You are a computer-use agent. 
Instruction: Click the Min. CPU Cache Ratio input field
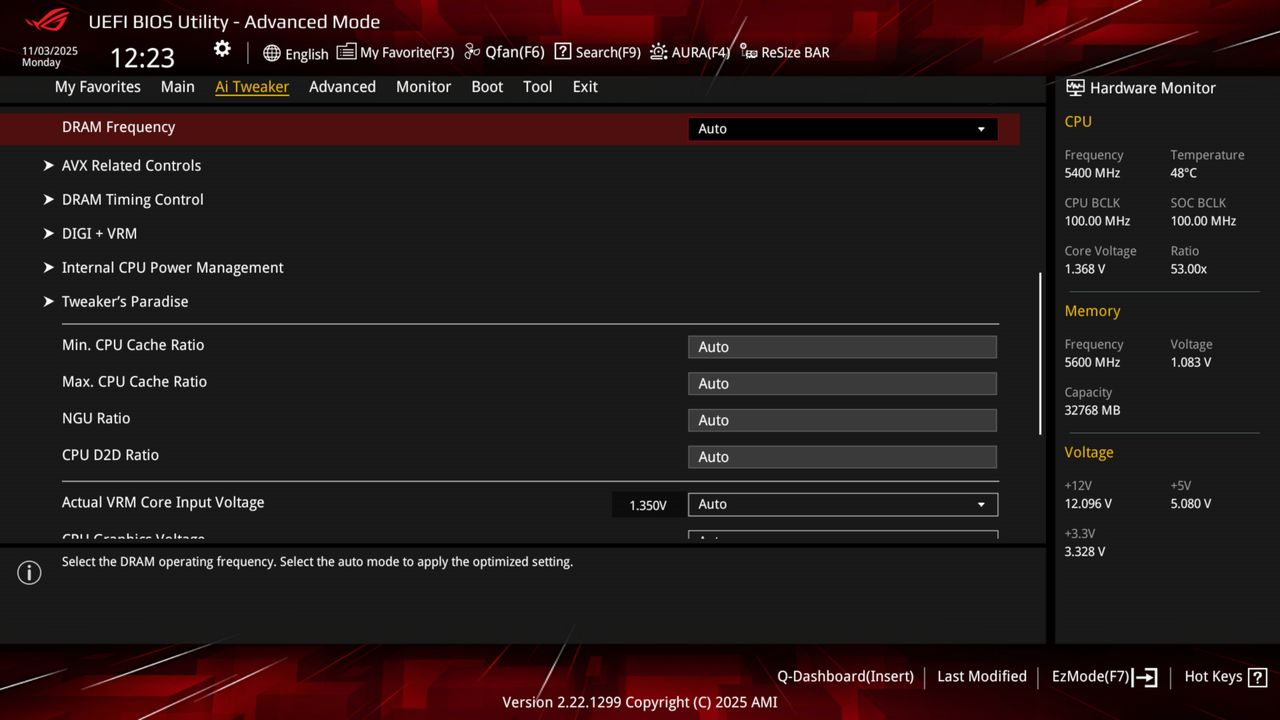(841, 346)
